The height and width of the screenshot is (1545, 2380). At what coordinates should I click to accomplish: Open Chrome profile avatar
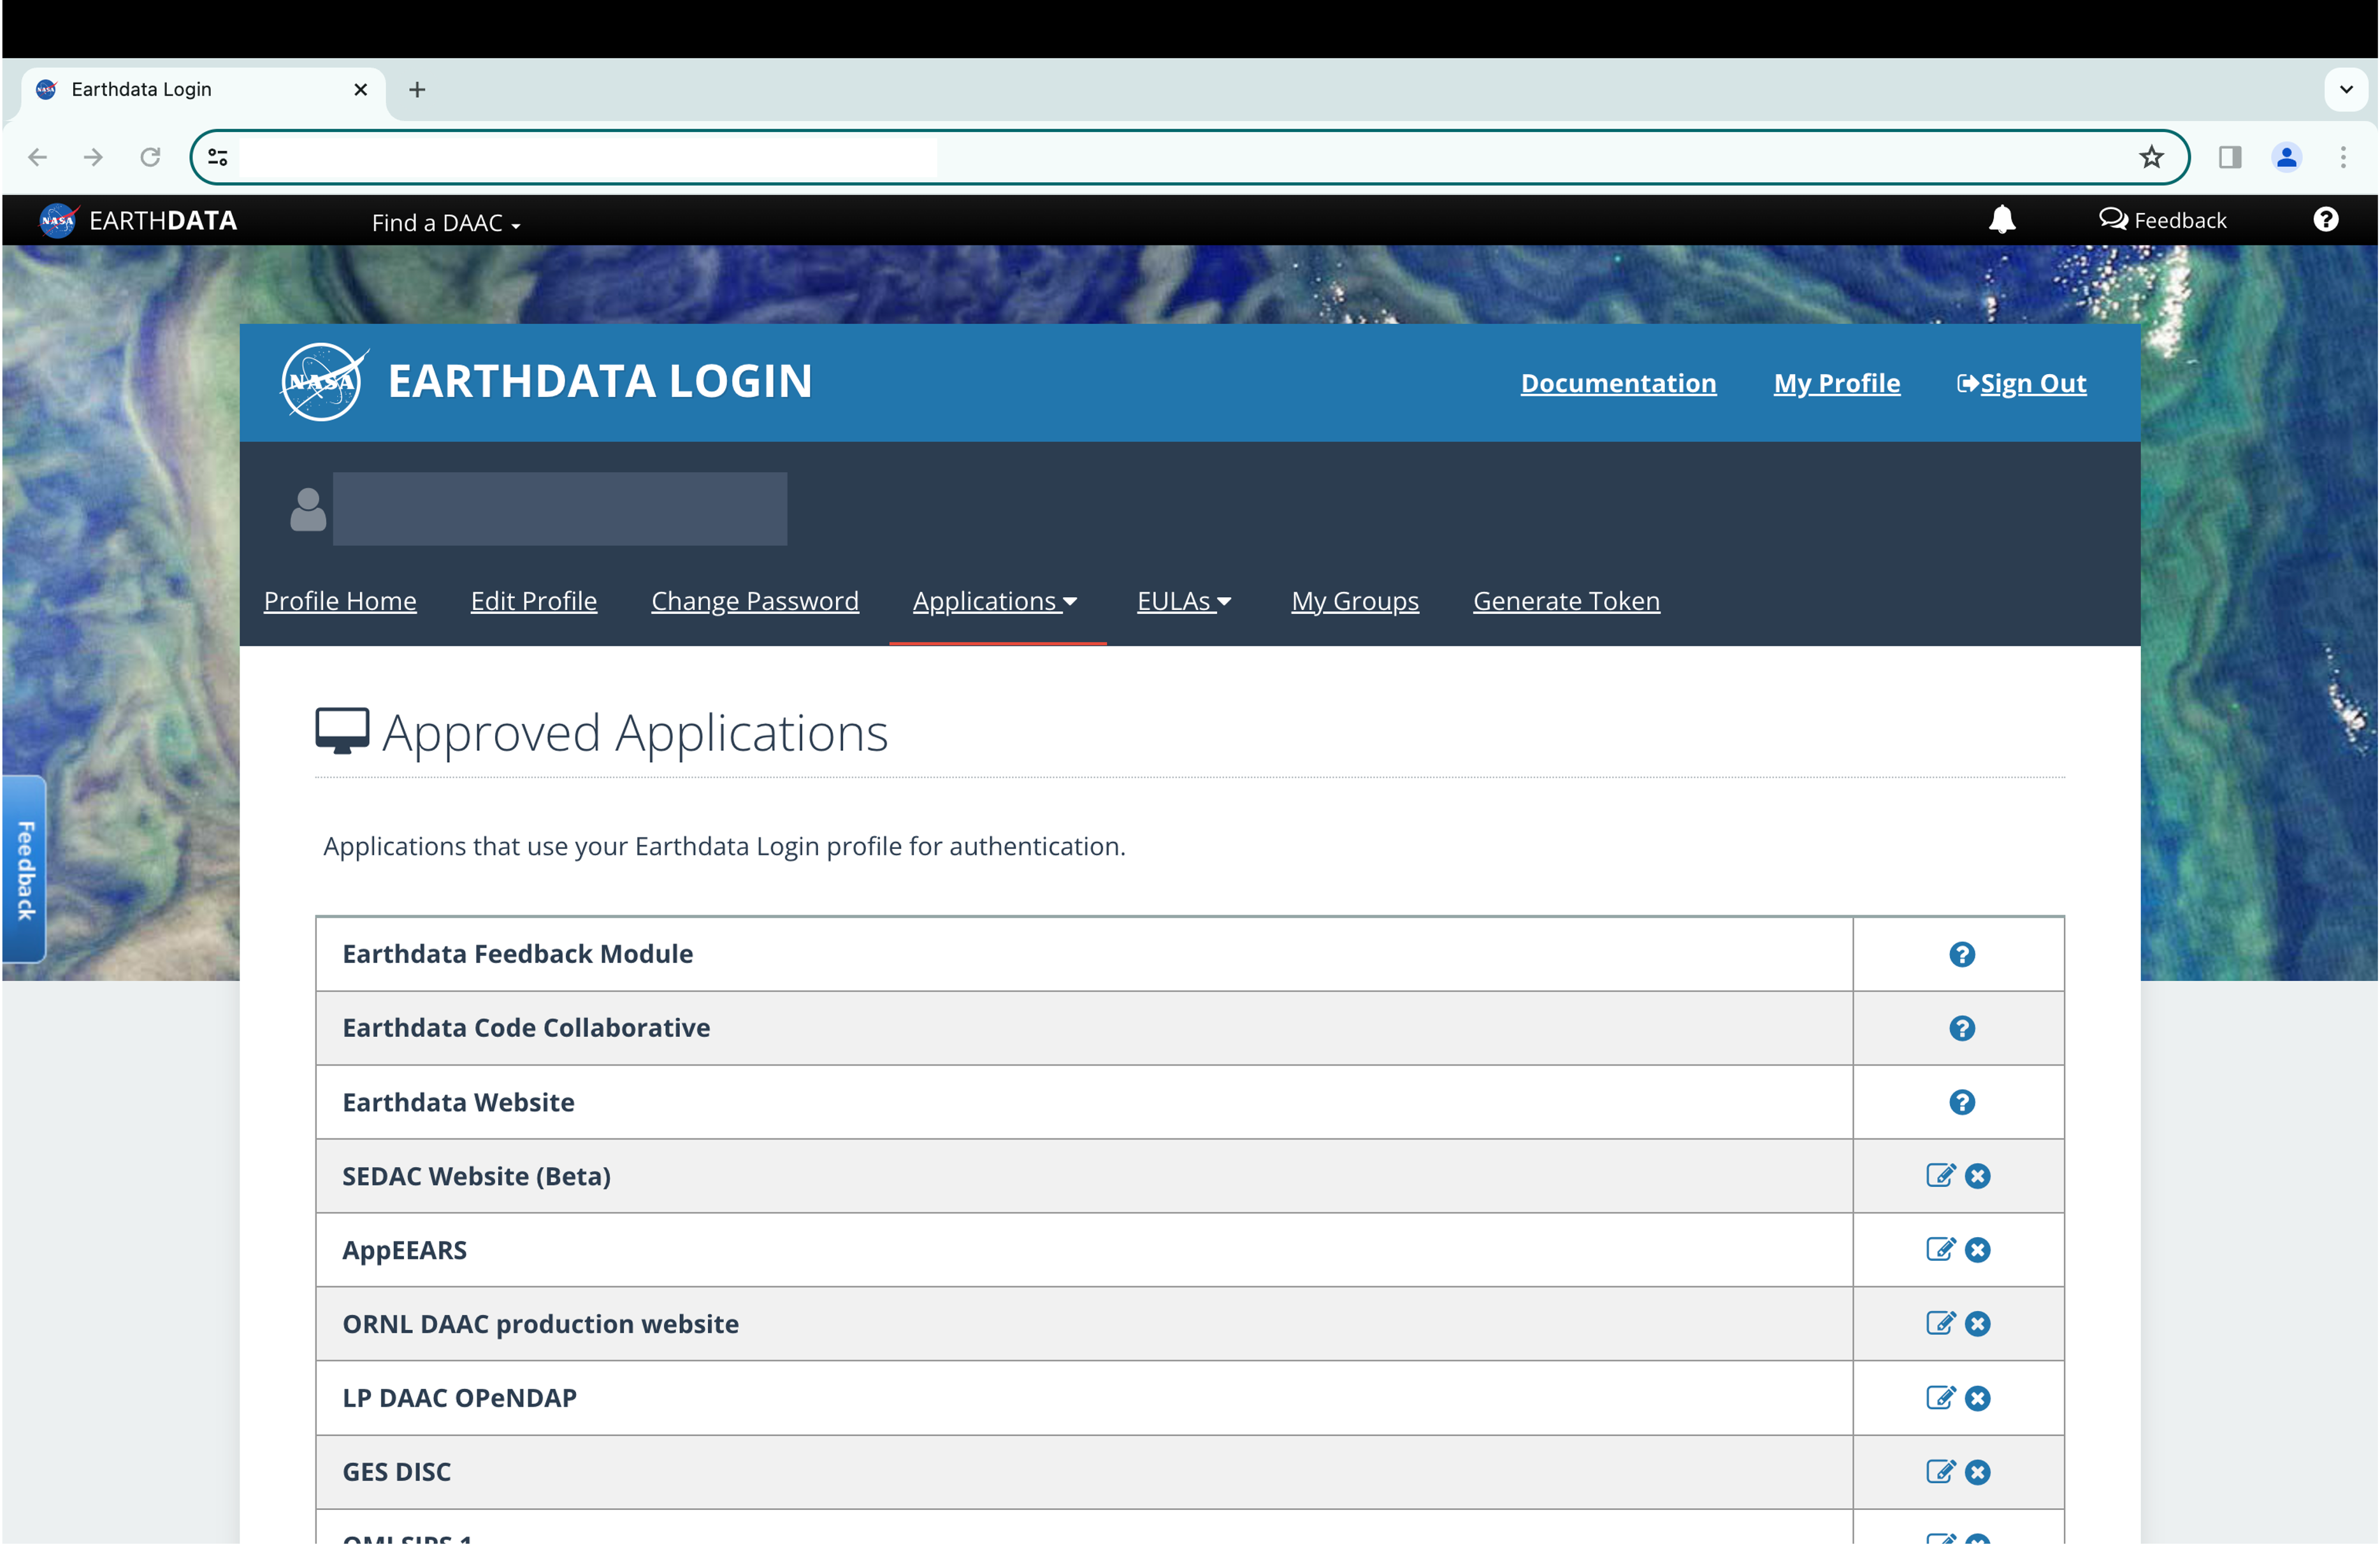[2287, 157]
